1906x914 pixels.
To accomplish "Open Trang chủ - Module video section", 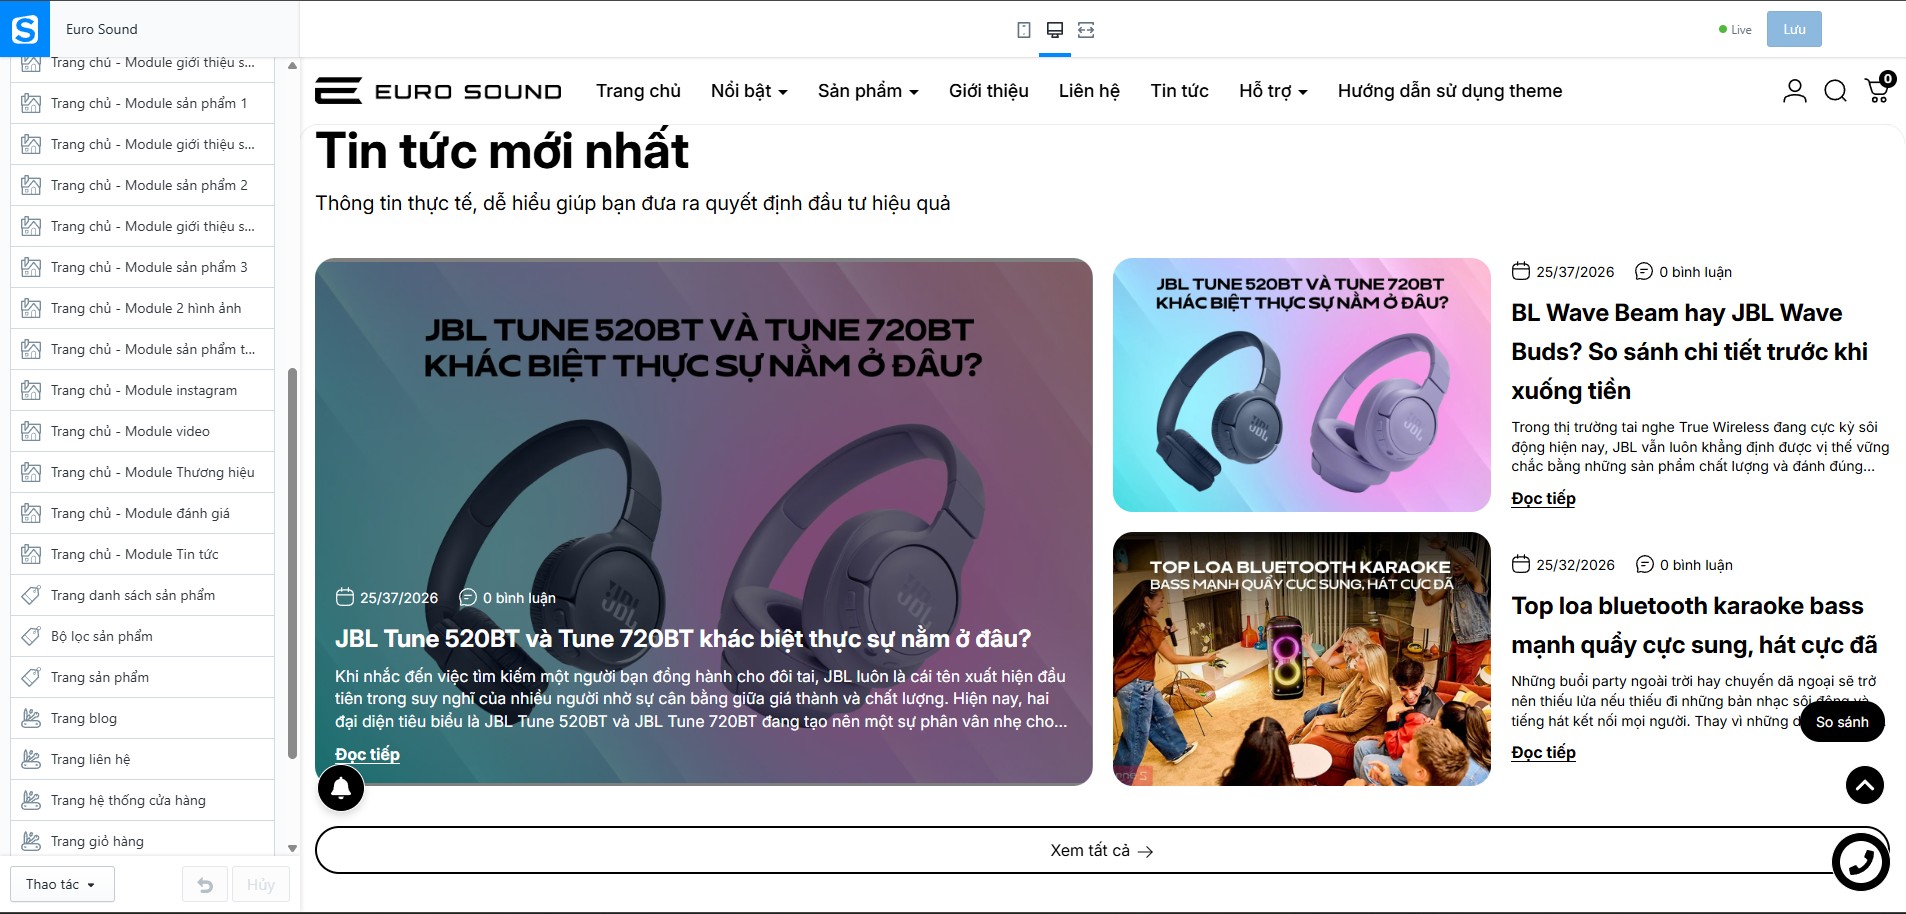I will (x=142, y=431).
